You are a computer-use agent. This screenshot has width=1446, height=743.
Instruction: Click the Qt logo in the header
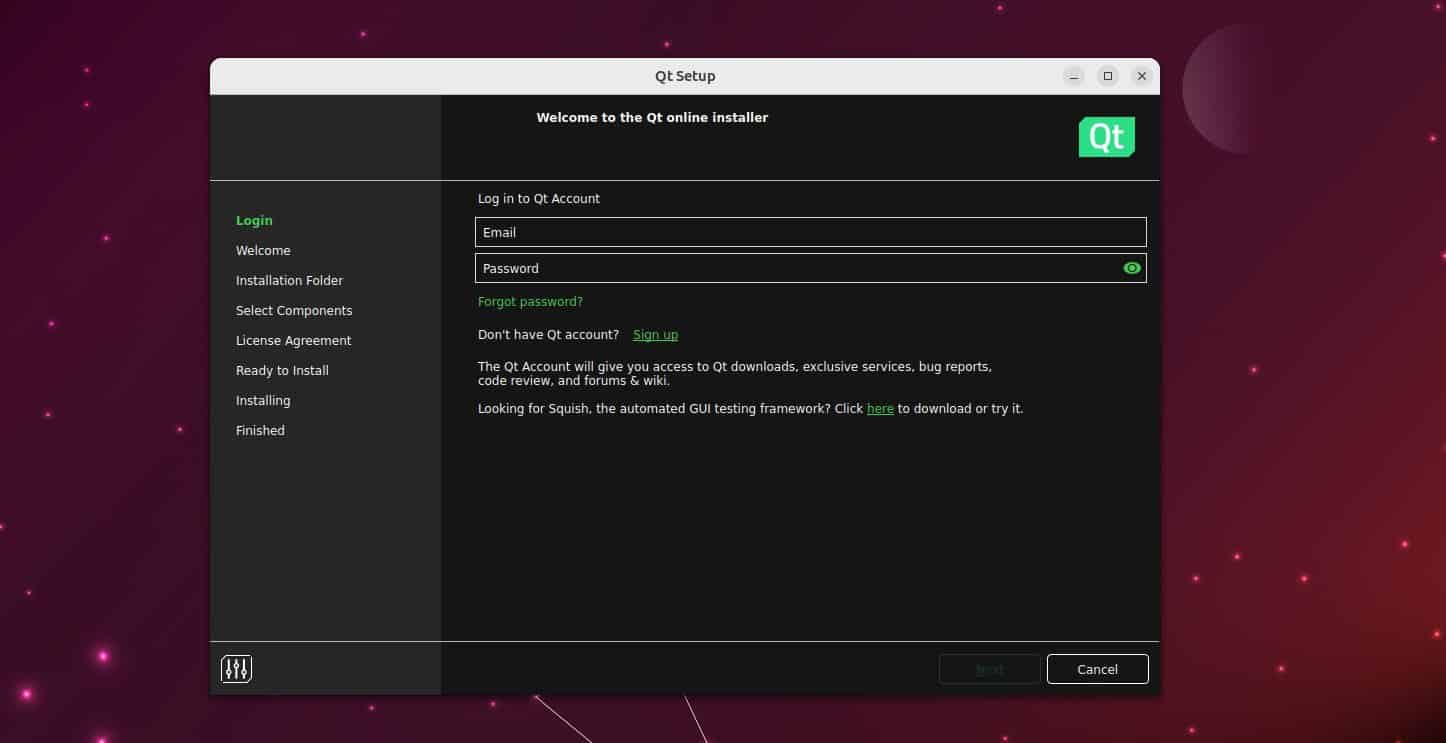(1106, 136)
